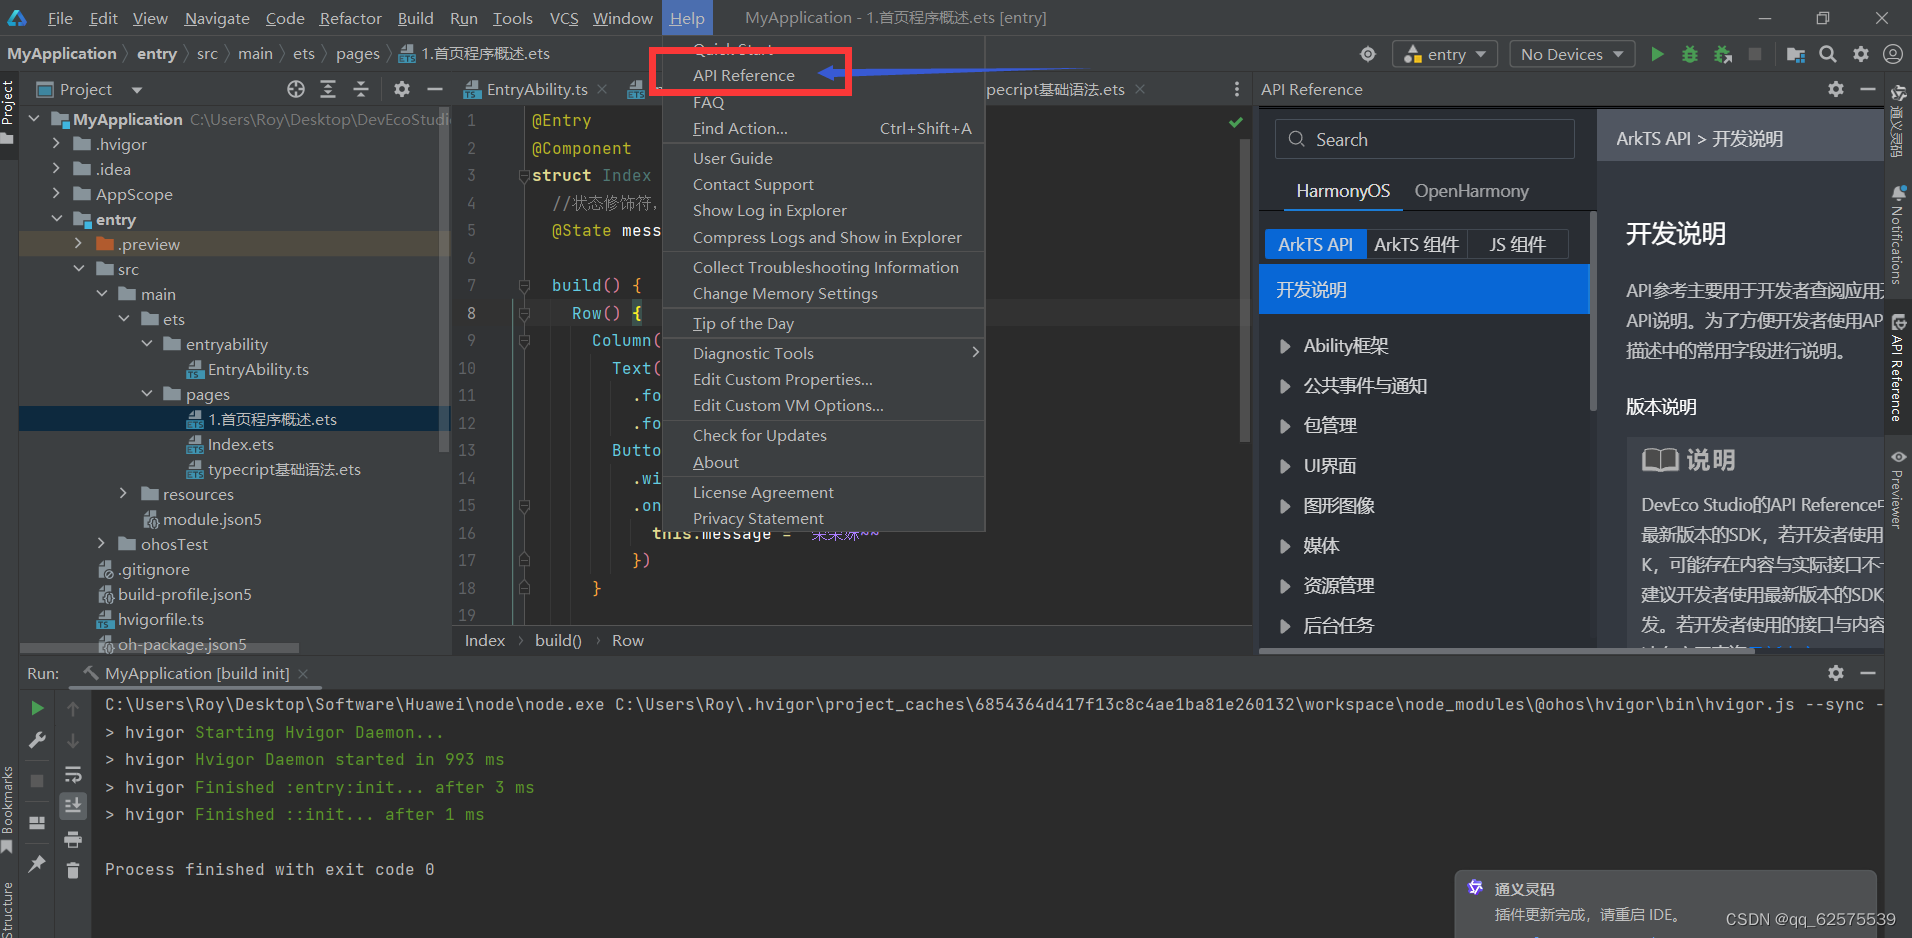Expand UI界面 API category

click(x=1285, y=466)
